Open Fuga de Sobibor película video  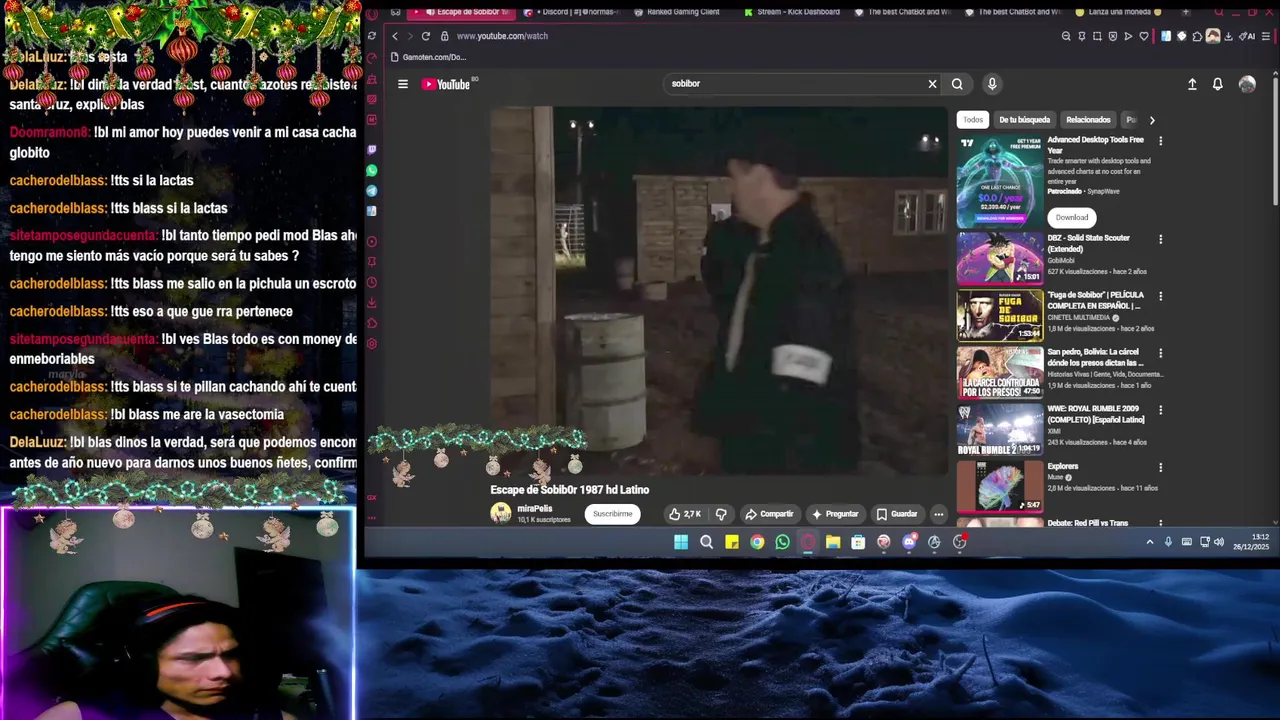click(x=1000, y=316)
